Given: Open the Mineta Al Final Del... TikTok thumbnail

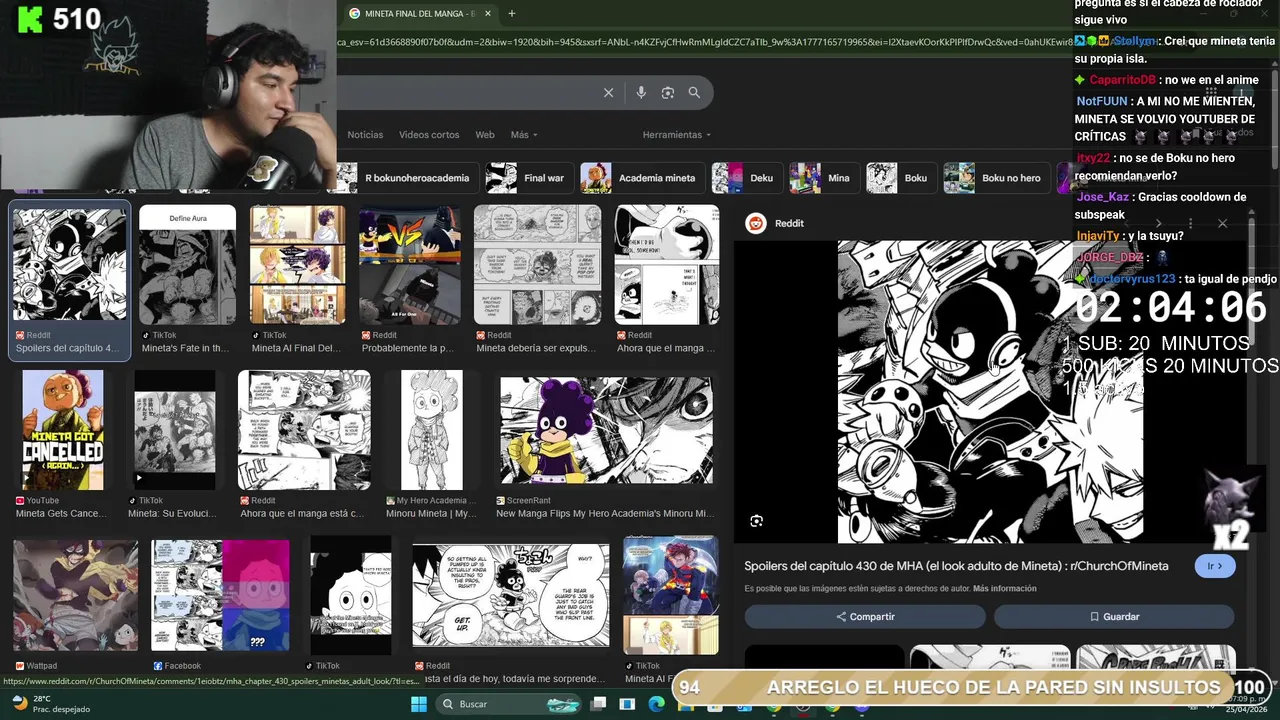Looking at the screenshot, I should [x=298, y=265].
